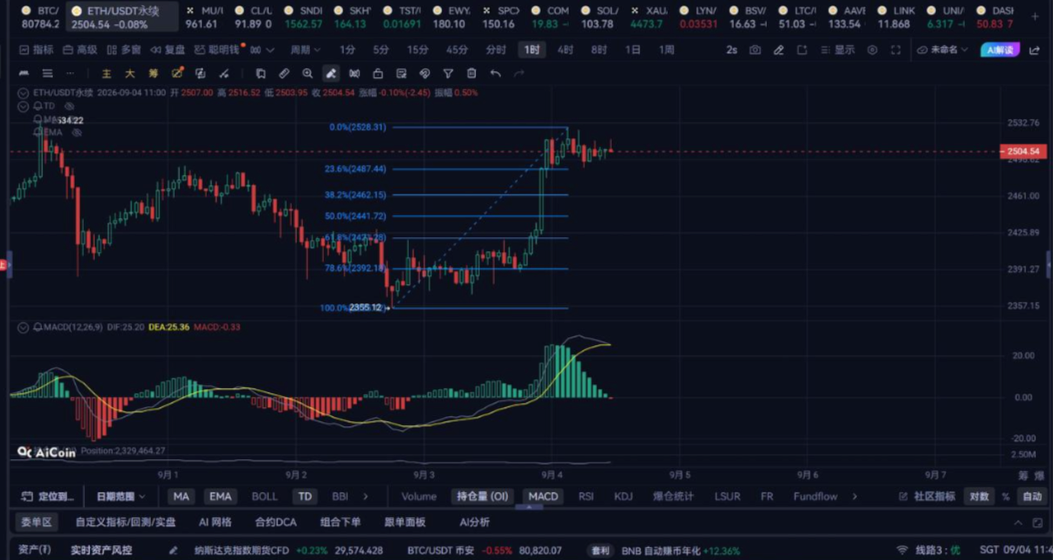This screenshot has height=560, width=1053.
Task: Open the 合约DCA panel
Action: (275, 522)
